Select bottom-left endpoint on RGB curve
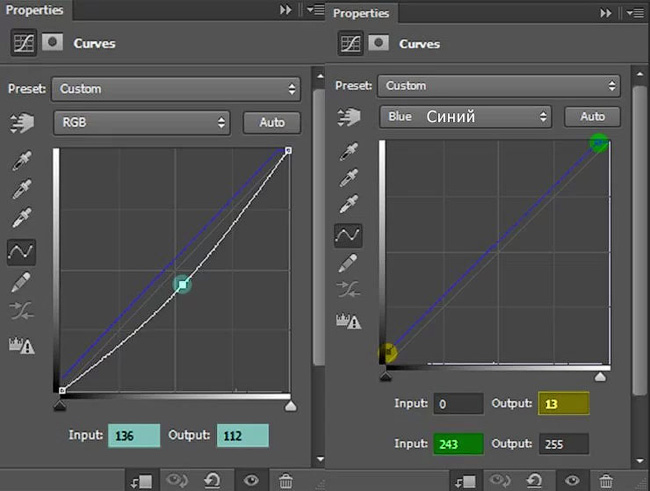Screen dimensions: 650x491 62,390
